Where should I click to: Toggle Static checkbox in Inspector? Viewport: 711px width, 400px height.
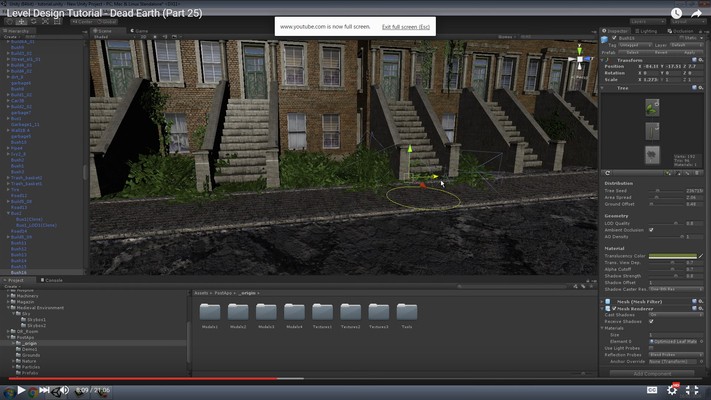tap(682, 38)
